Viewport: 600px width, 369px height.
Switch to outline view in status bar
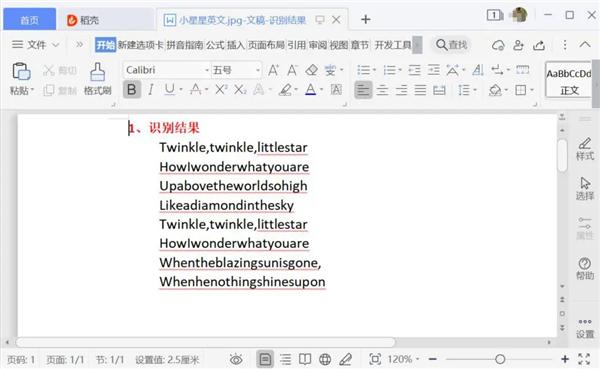pyautogui.click(x=285, y=359)
